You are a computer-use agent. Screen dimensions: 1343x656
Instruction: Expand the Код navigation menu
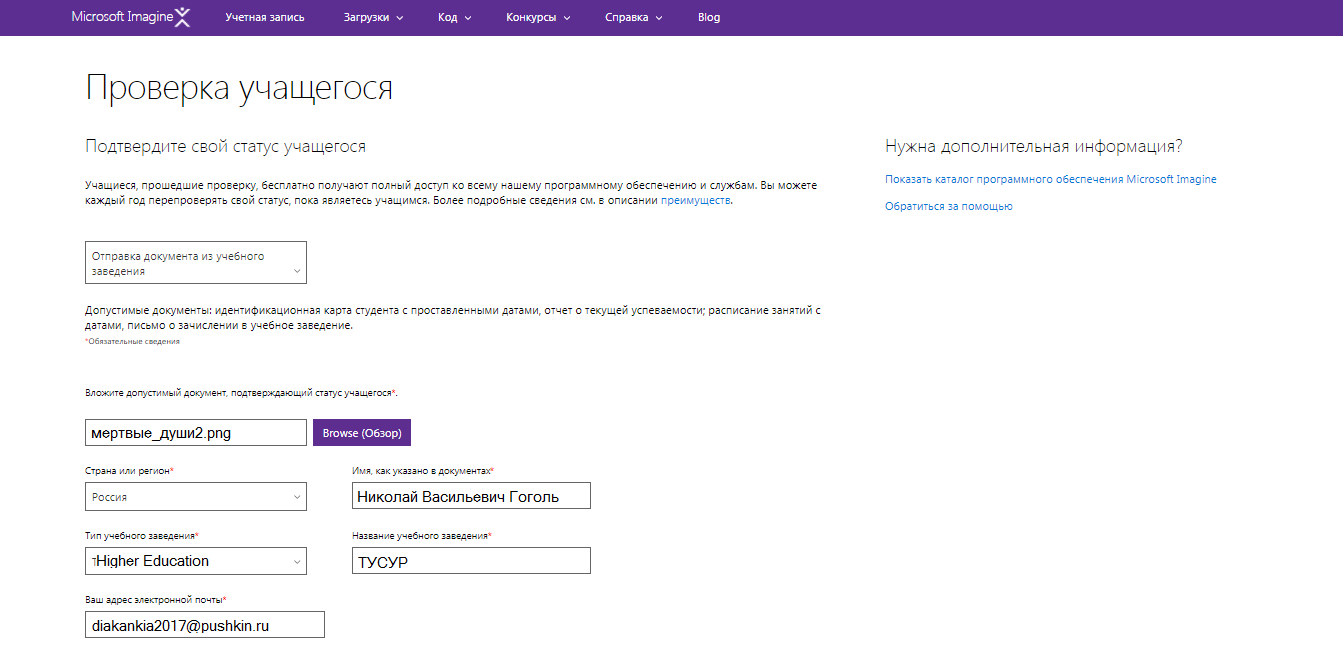[x=454, y=18]
